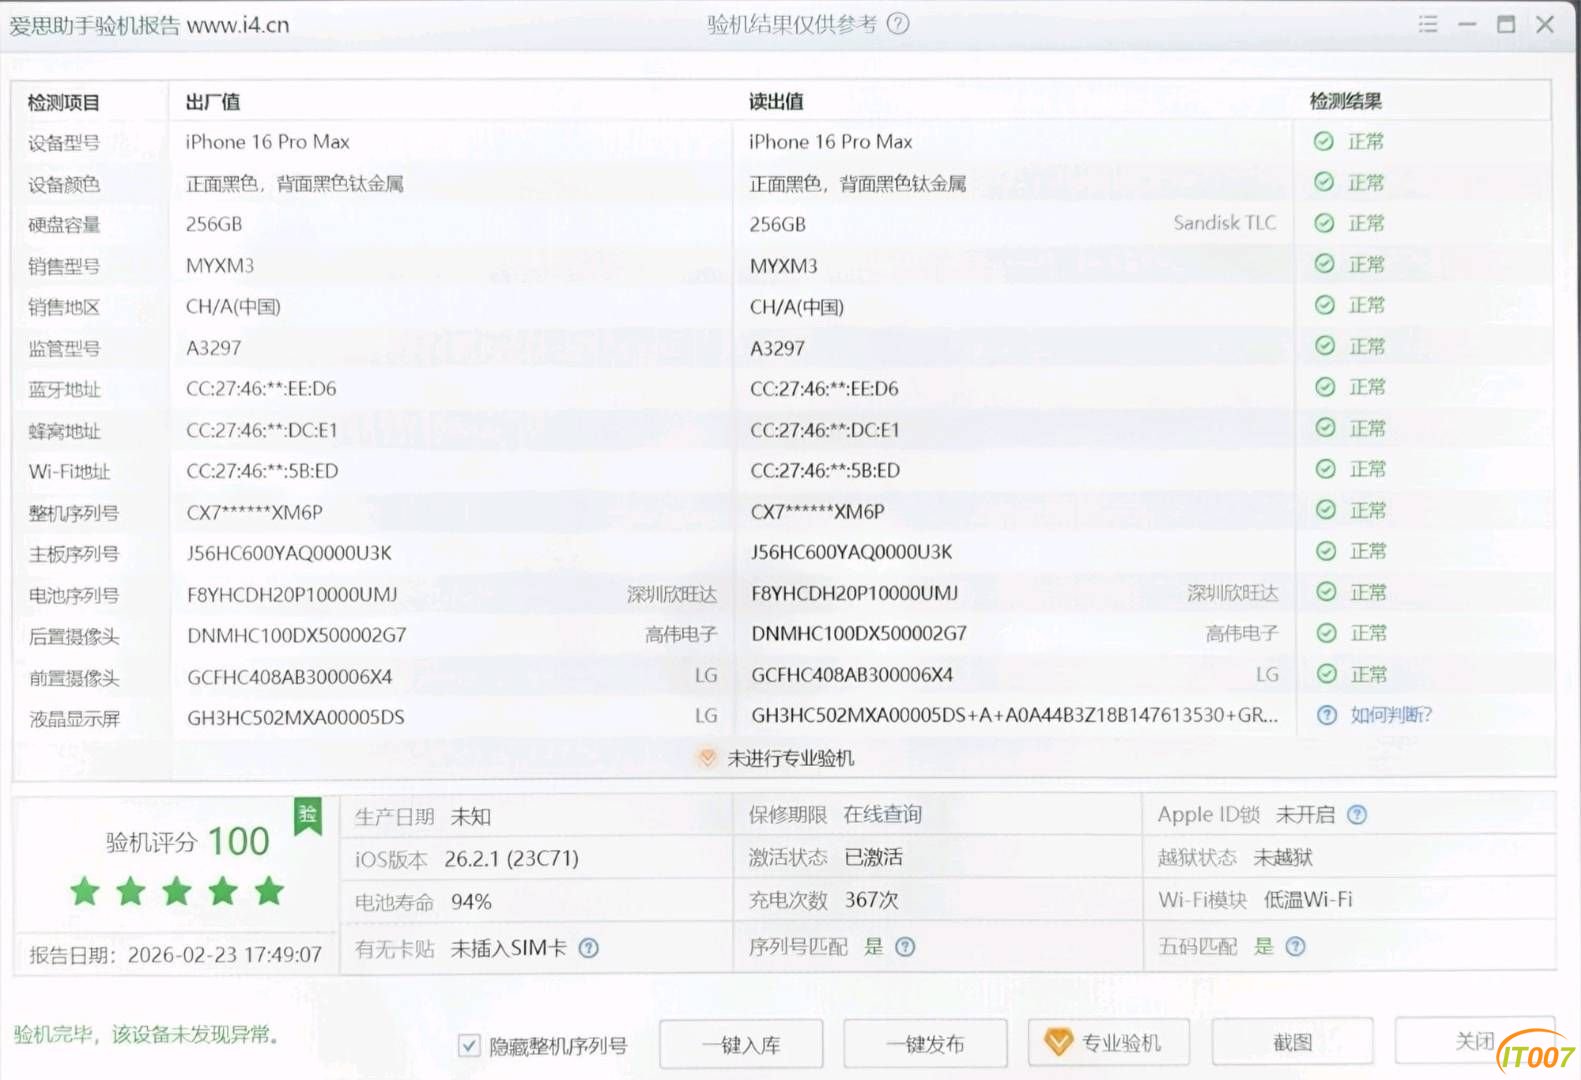Click the five-star rating display
Image resolution: width=1581 pixels, height=1080 pixels.
(177, 891)
